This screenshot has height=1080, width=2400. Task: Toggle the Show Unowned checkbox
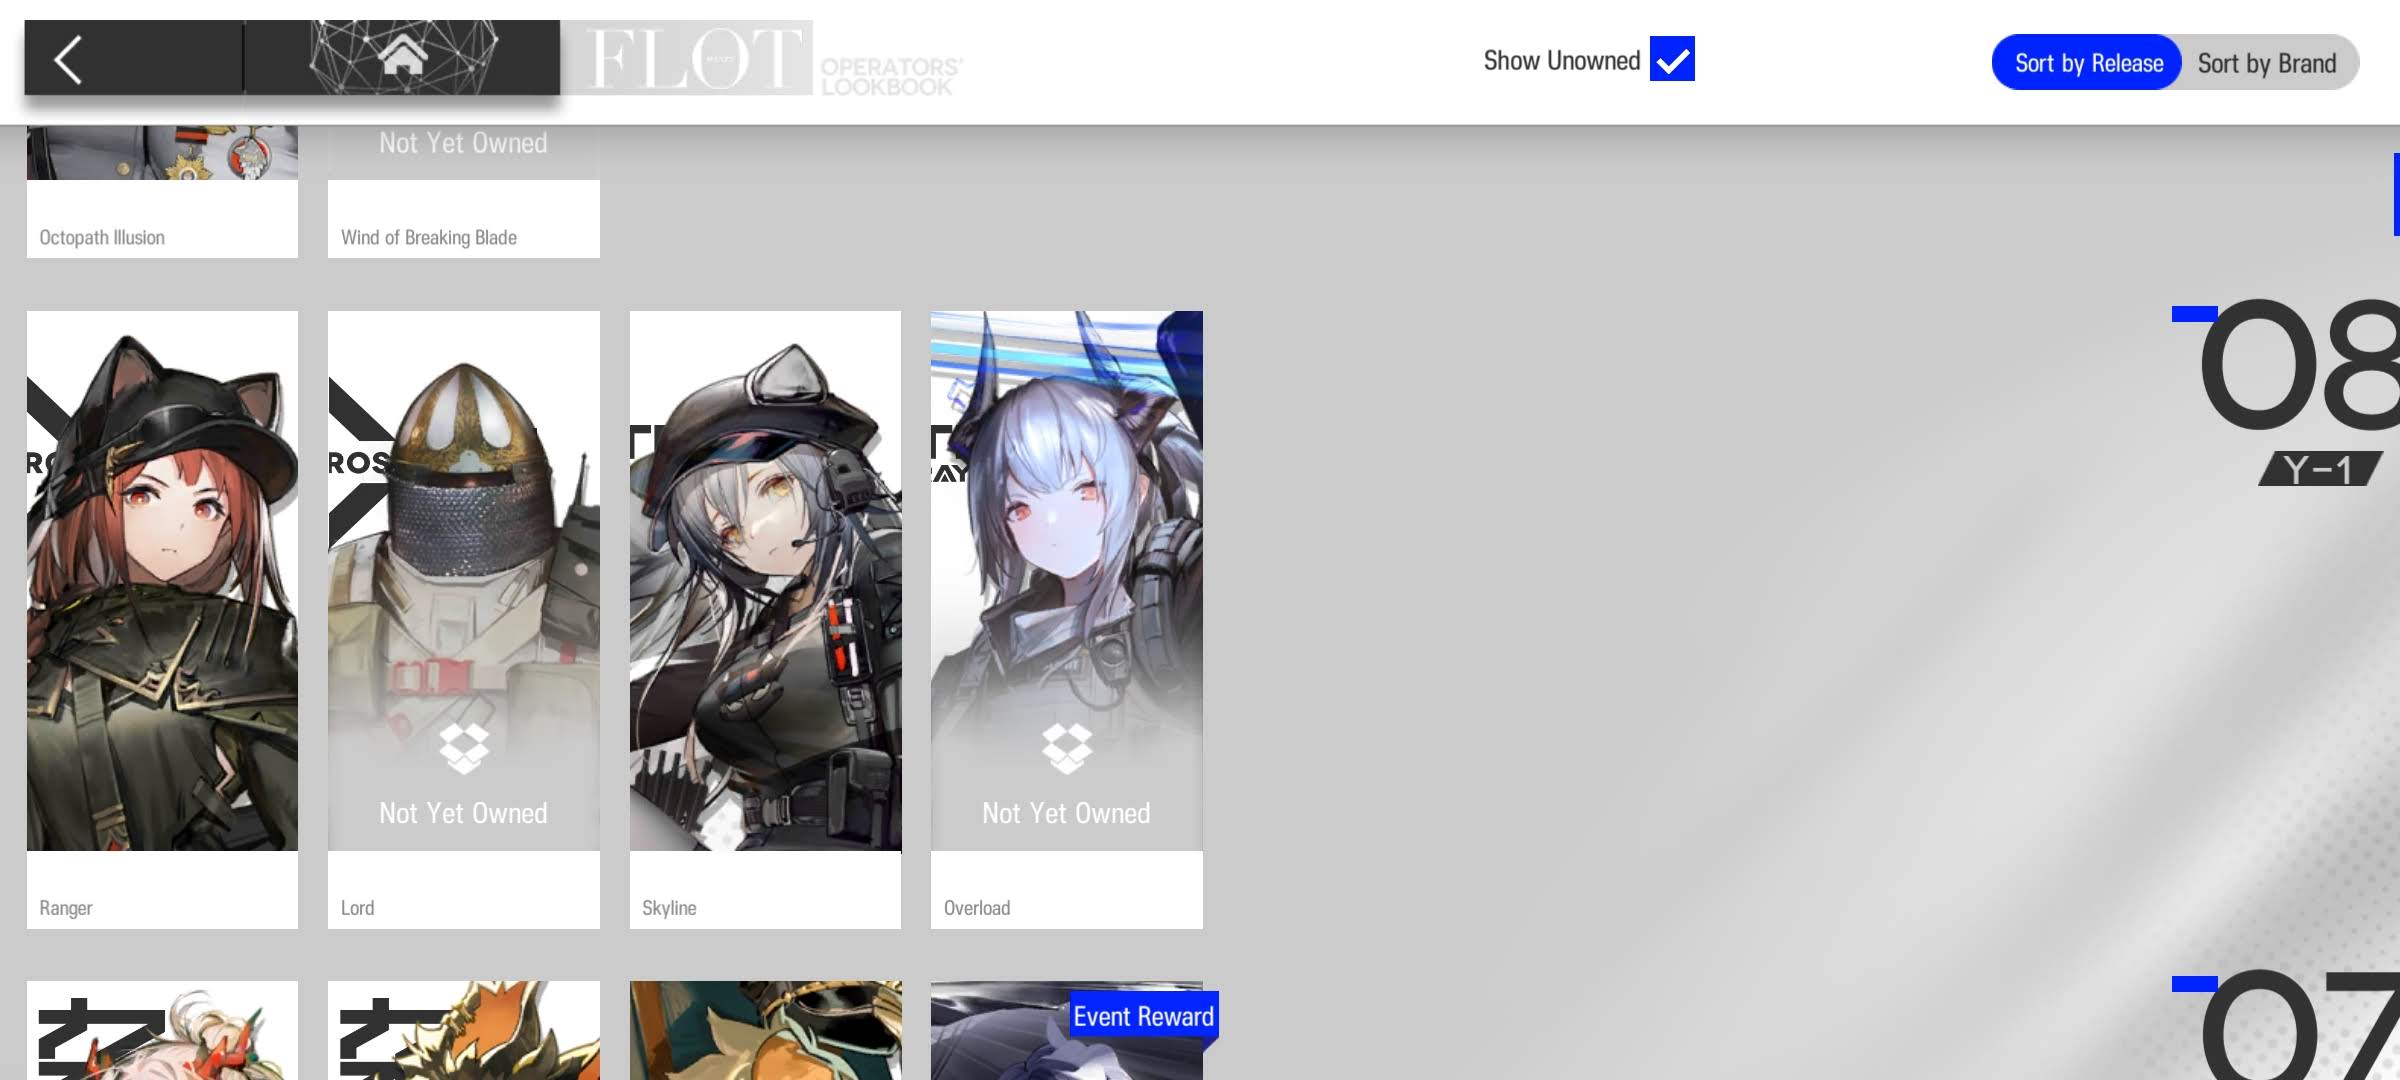pos(1672,59)
